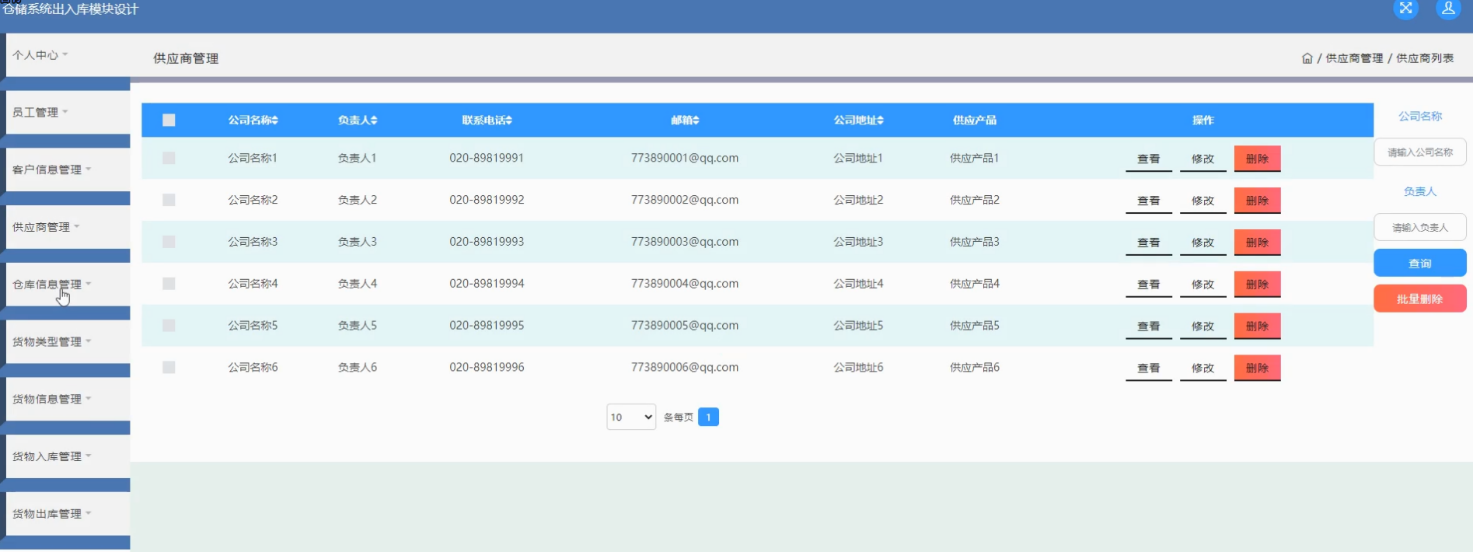Check the row for 公司名称3

click(169, 242)
